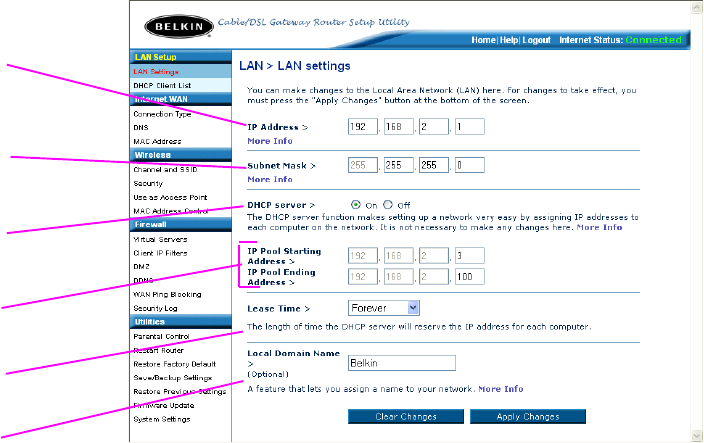
Task: Click the scrollbar up arrow
Action: point(697,8)
